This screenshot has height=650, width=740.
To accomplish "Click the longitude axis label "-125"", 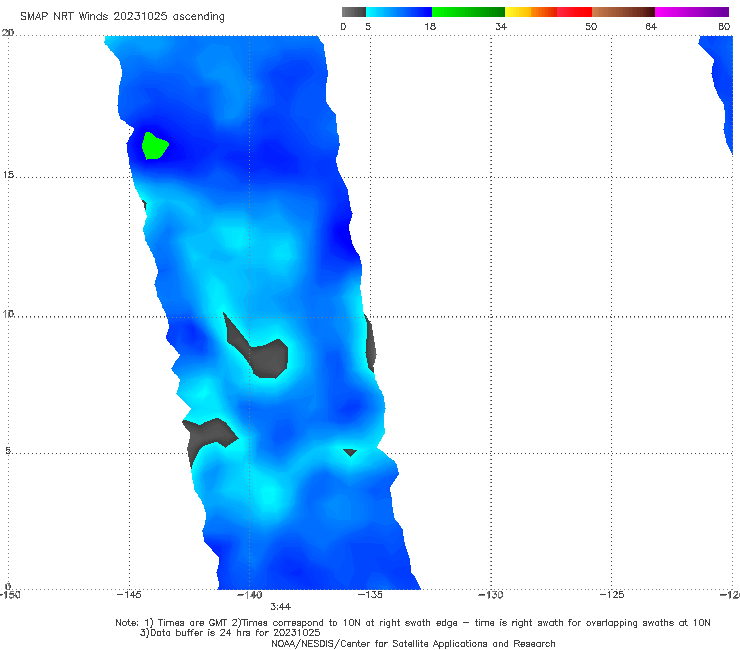I will 612,594.
